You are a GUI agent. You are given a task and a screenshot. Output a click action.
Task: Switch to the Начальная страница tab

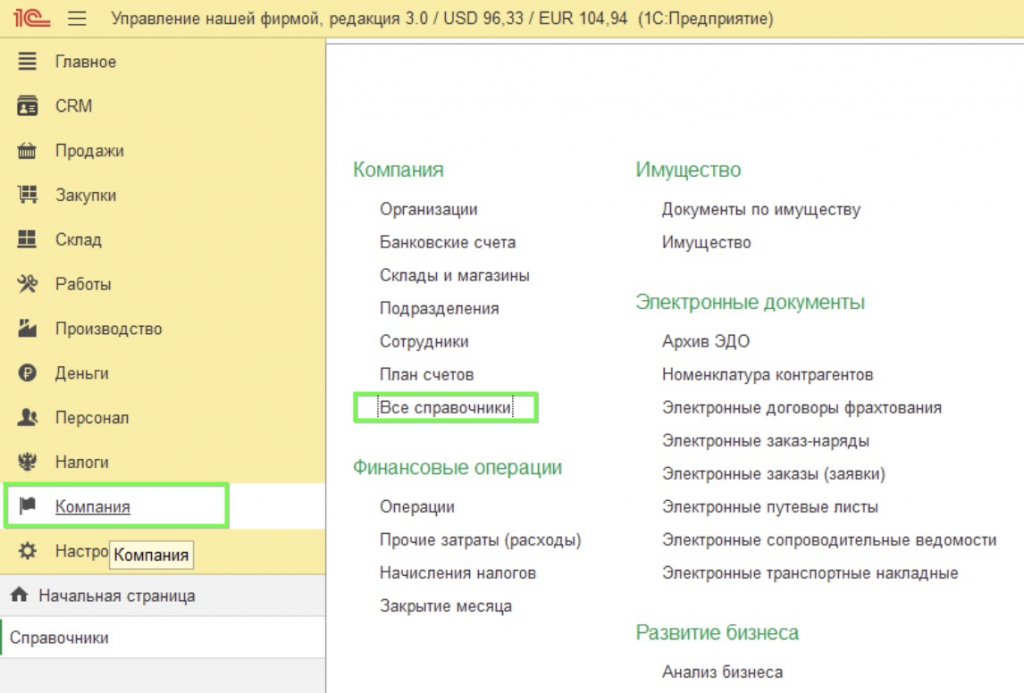point(163,596)
